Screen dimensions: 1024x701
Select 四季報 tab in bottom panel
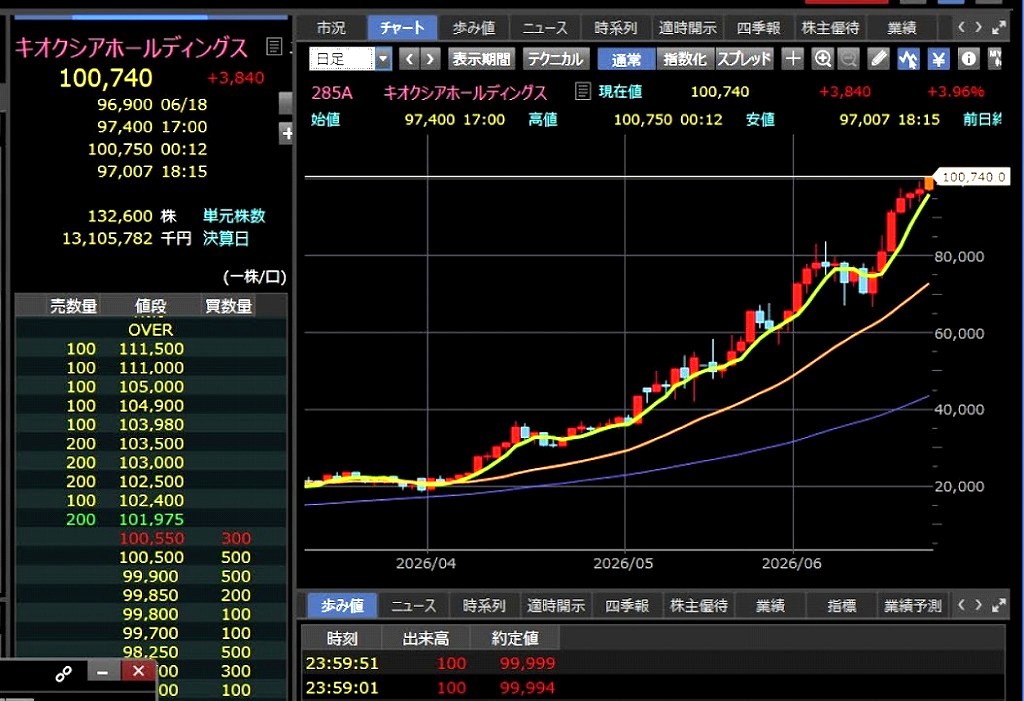point(627,606)
